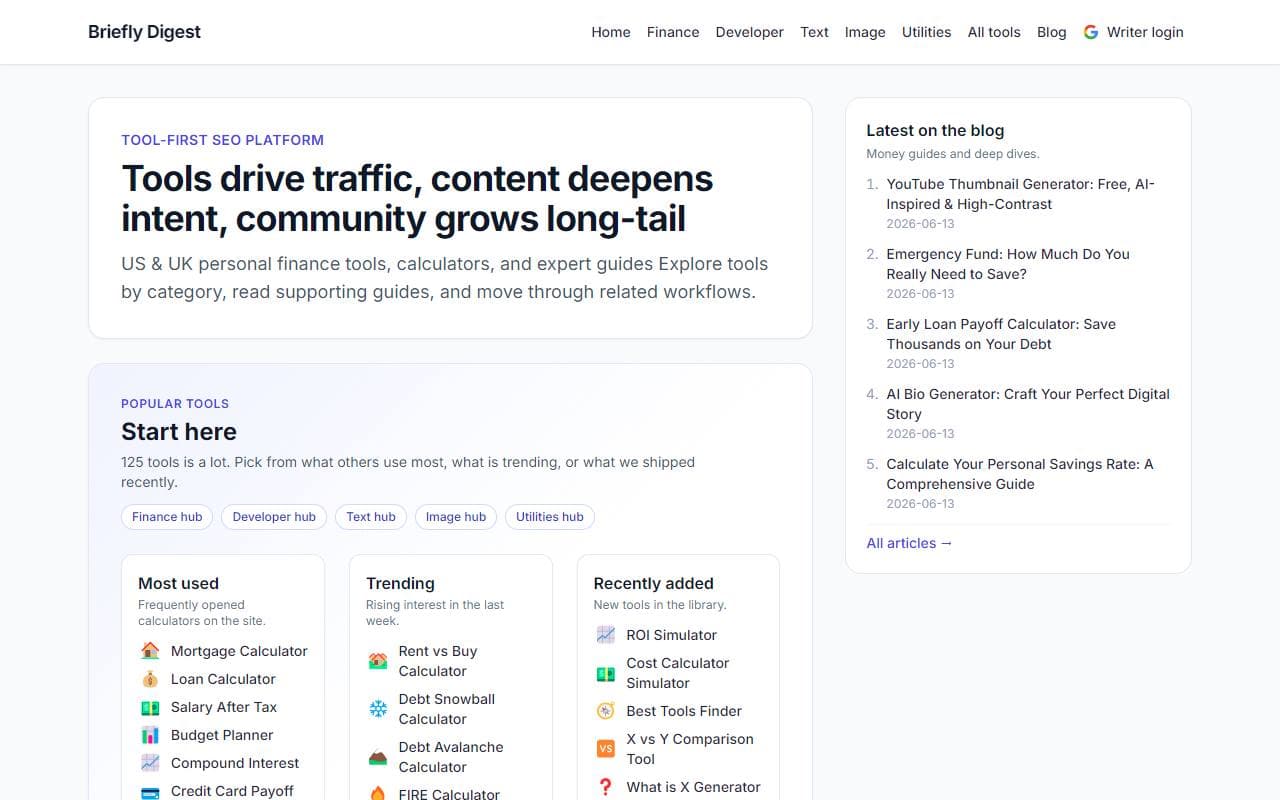Open the Debt Avalanche Calculator link
Screen dimensions: 1280x800
coord(451,757)
